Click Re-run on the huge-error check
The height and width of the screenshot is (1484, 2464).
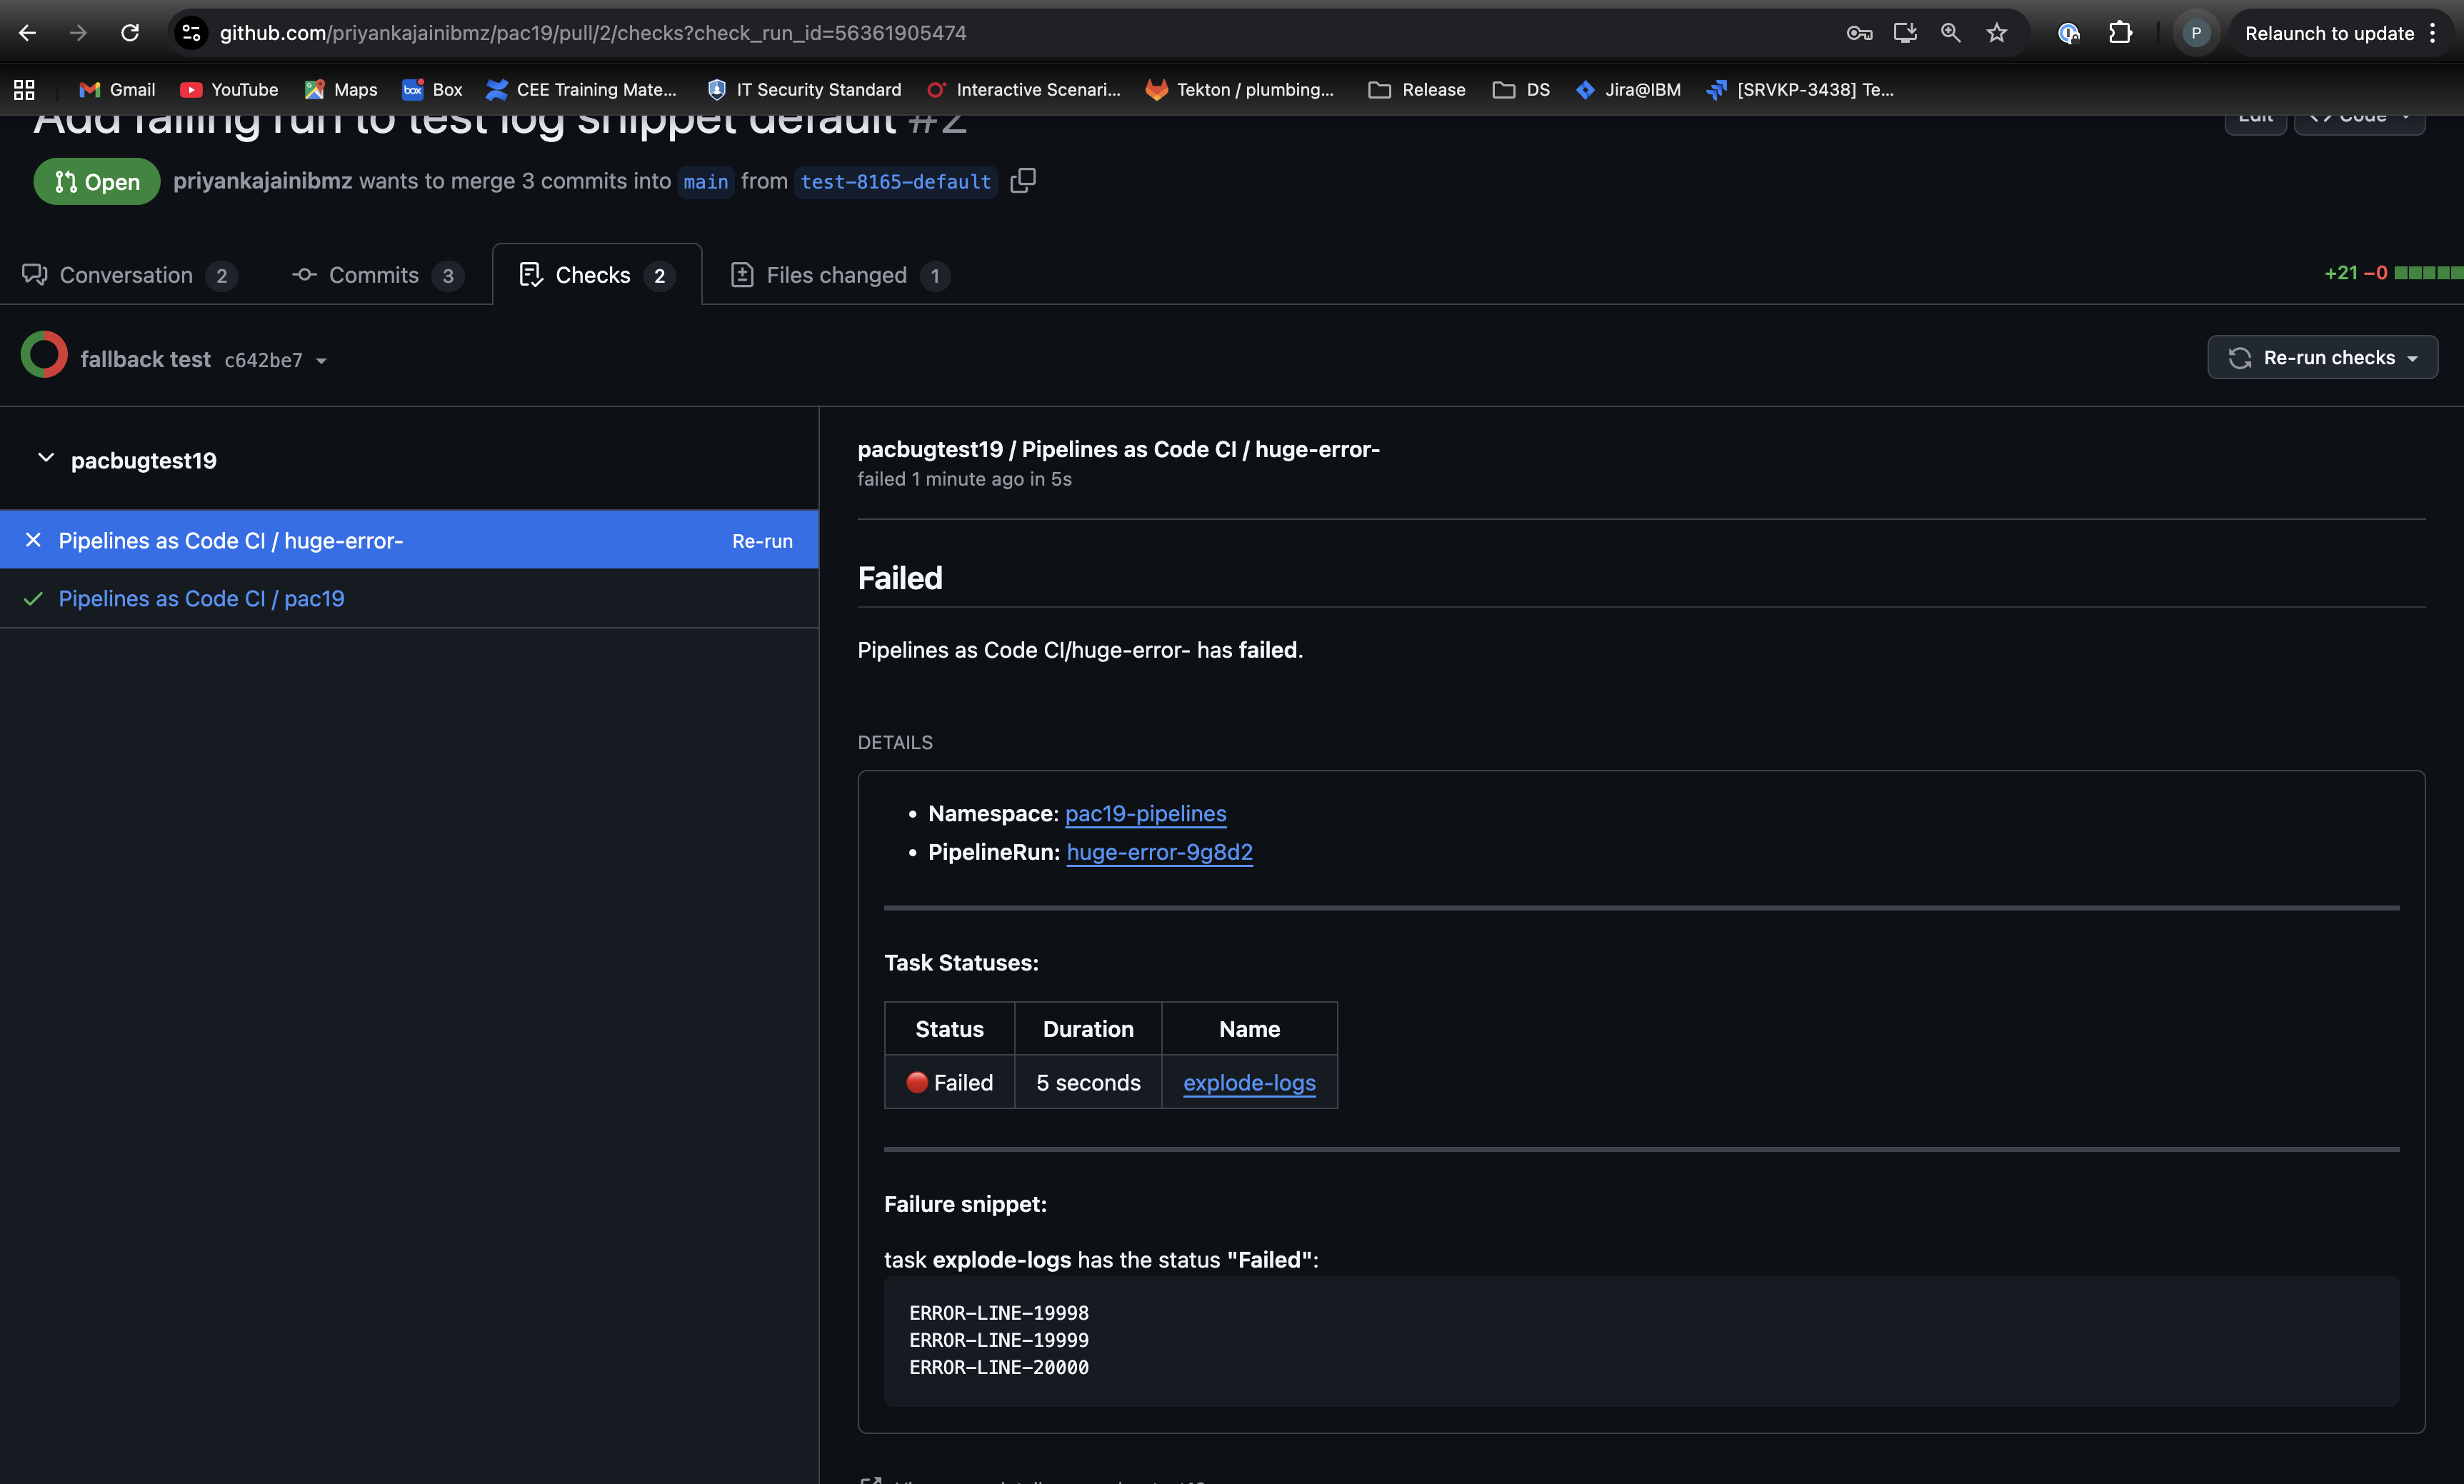pyautogui.click(x=762, y=541)
